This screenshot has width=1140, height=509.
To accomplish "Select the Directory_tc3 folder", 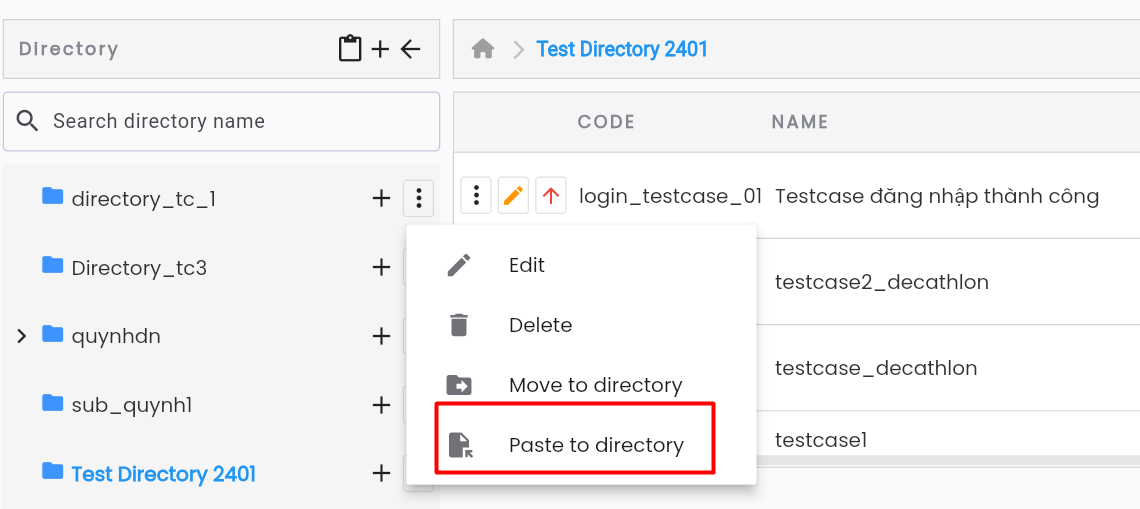I will coord(139,268).
